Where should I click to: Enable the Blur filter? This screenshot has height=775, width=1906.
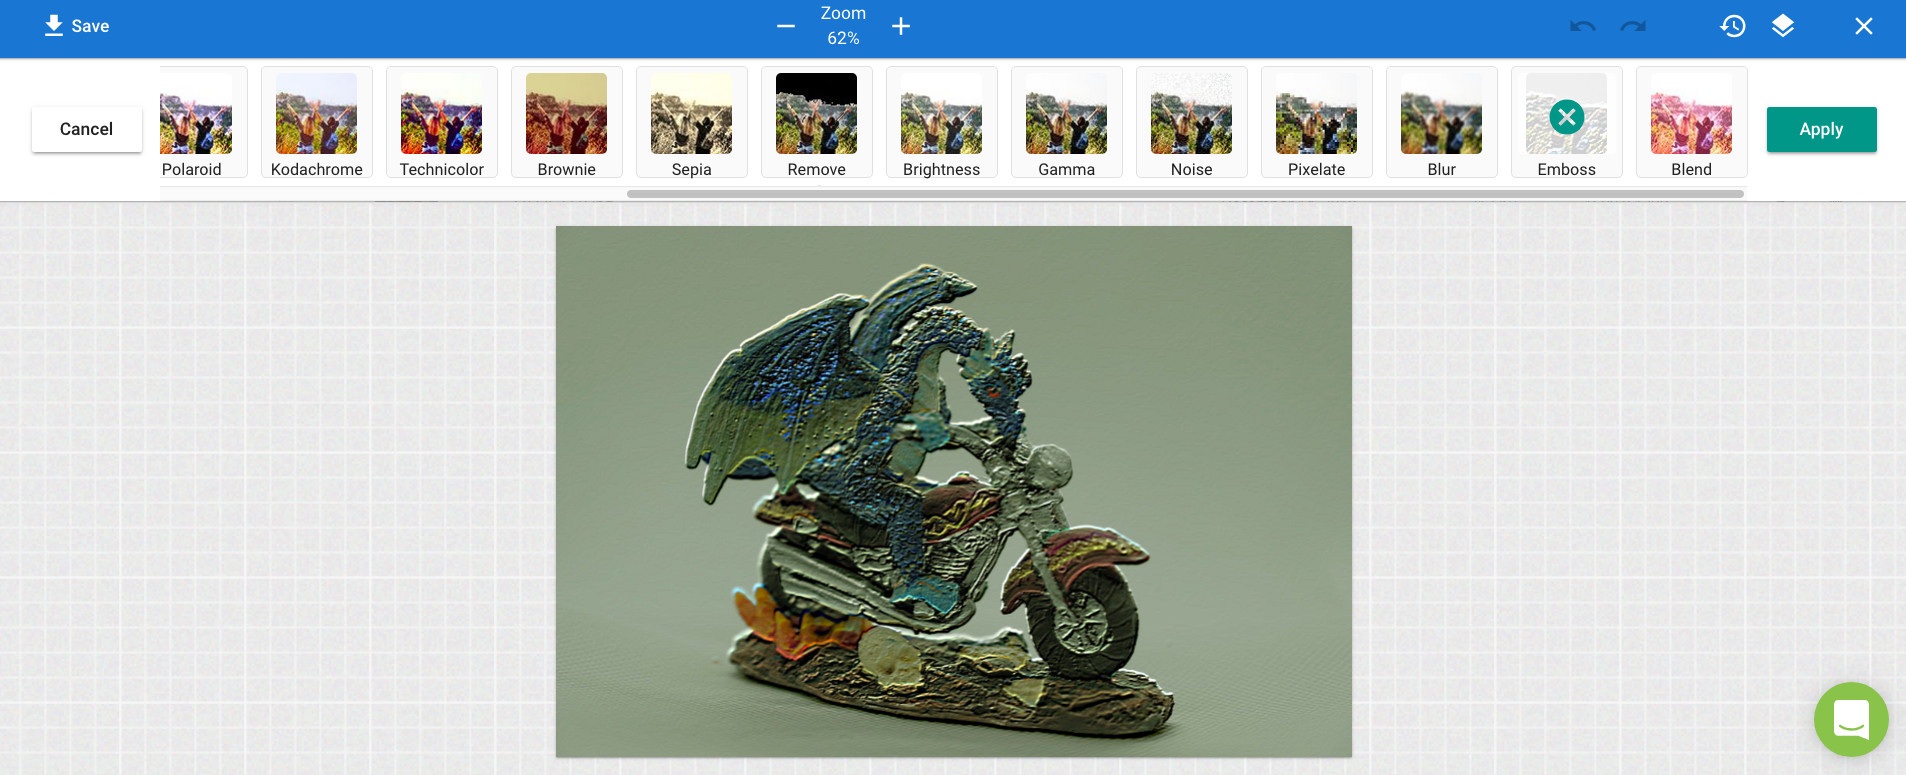click(1441, 122)
